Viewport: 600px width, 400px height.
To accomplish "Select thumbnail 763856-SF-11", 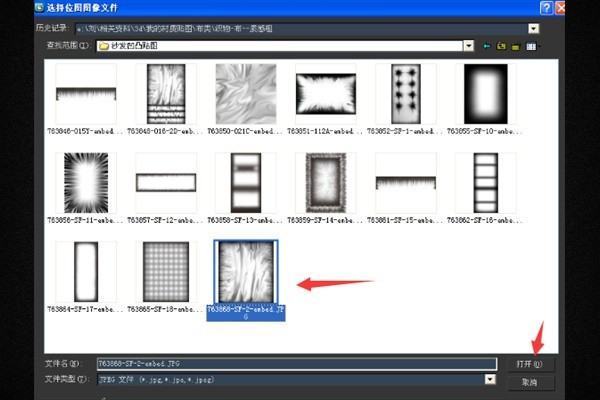I will coord(86,182).
